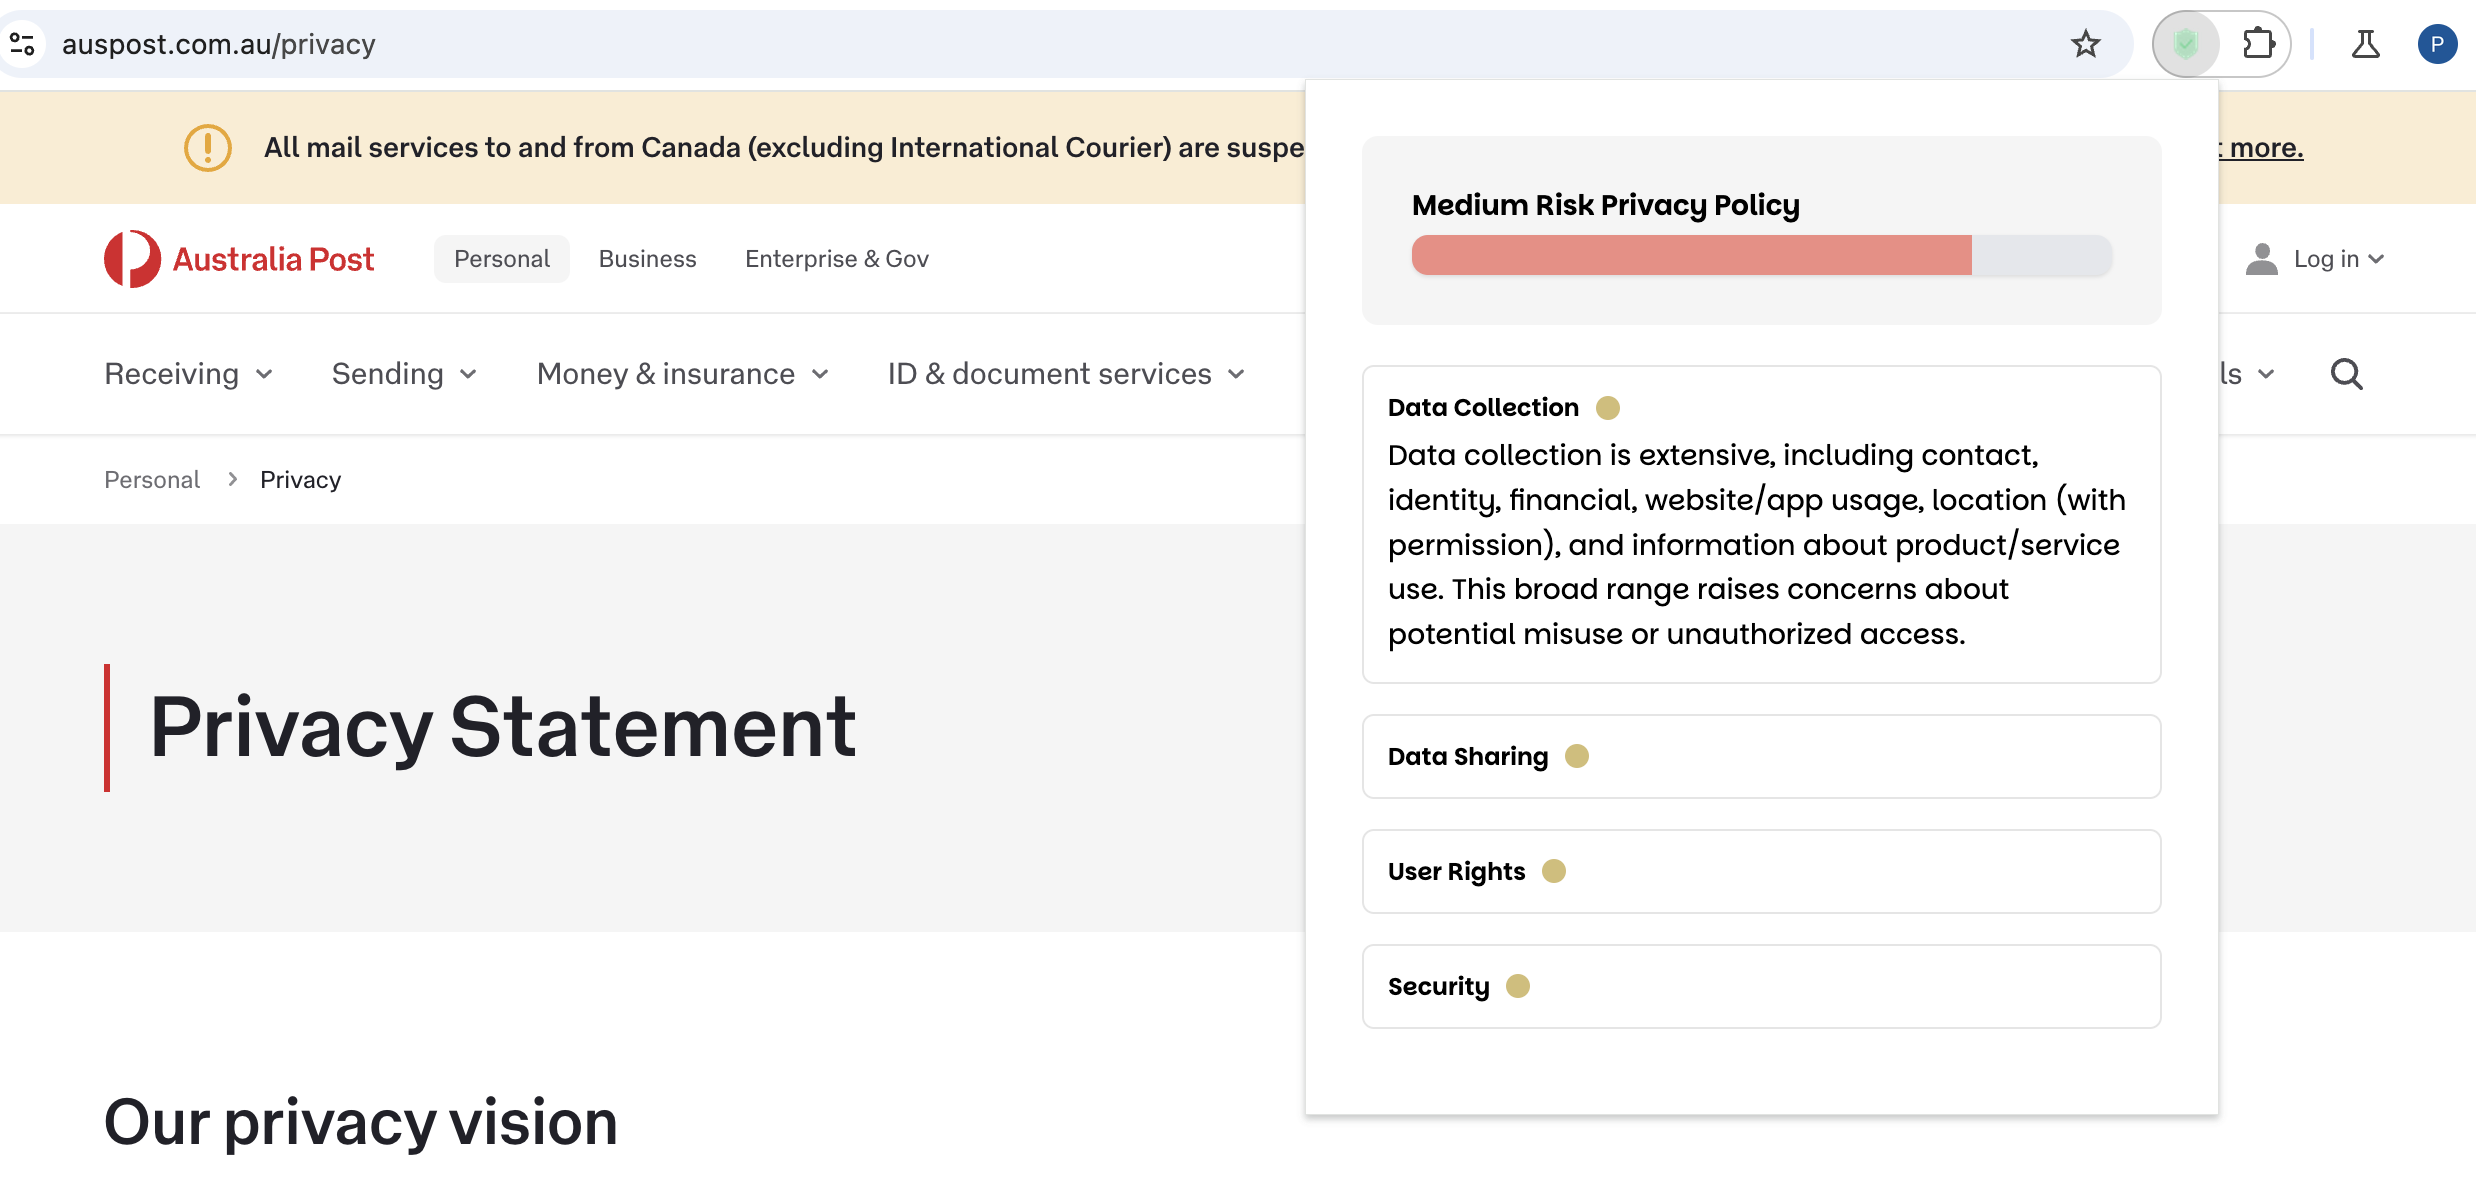This screenshot has width=2476, height=1200.
Task: Click the yellow alert warning icon
Action: coord(208,148)
